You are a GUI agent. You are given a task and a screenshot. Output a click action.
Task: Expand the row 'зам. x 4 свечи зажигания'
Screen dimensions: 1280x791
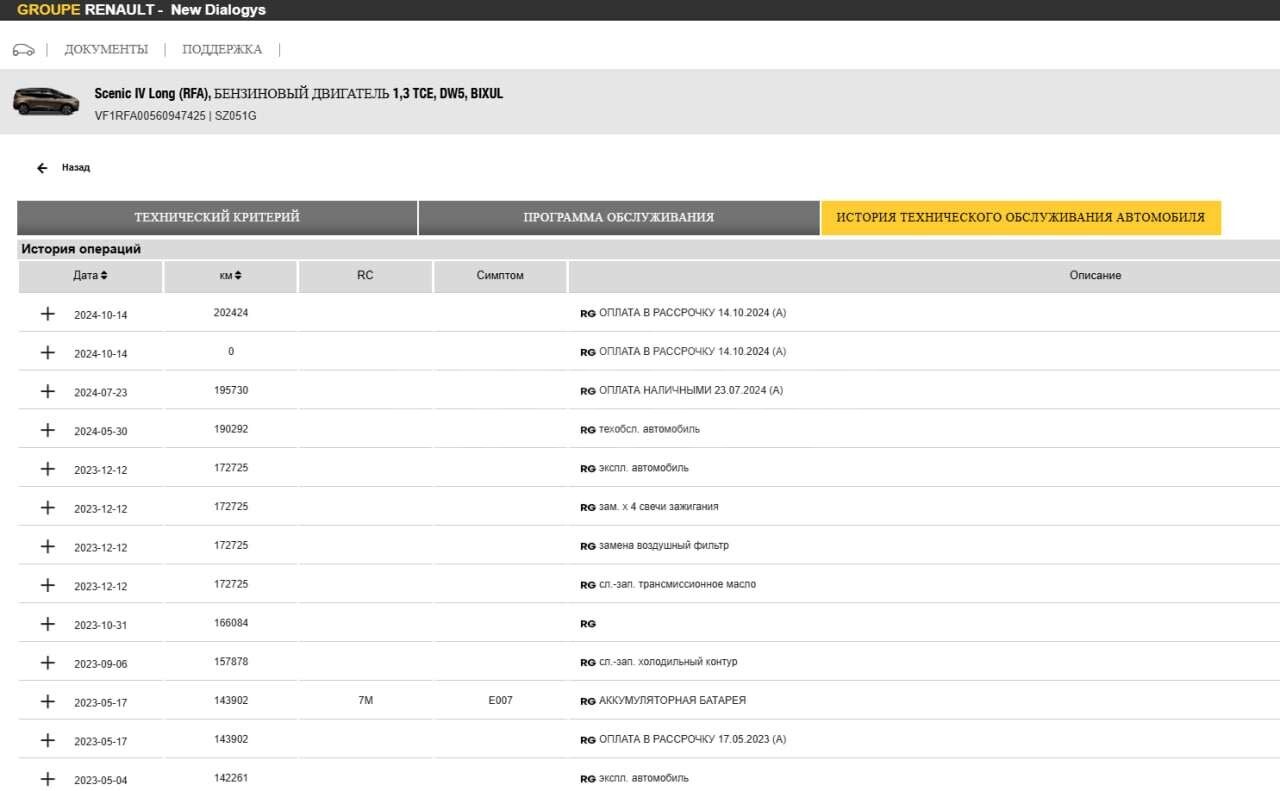pyautogui.click(x=47, y=507)
